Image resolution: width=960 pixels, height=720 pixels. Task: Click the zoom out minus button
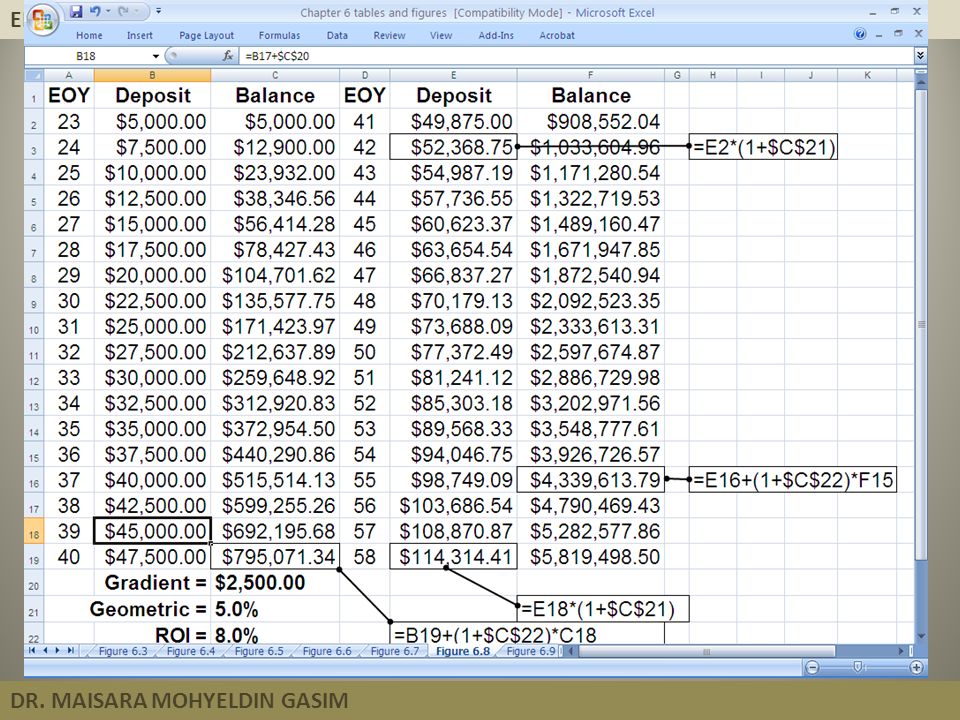[x=812, y=667]
